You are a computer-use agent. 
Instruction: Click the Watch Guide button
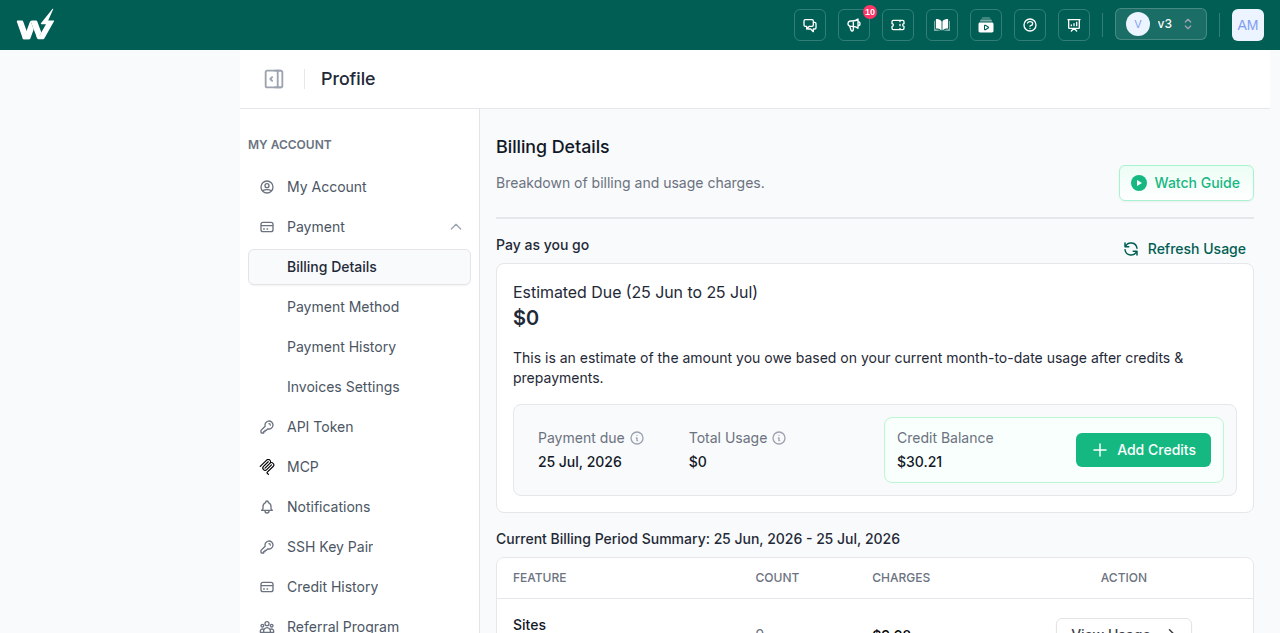(x=1186, y=183)
